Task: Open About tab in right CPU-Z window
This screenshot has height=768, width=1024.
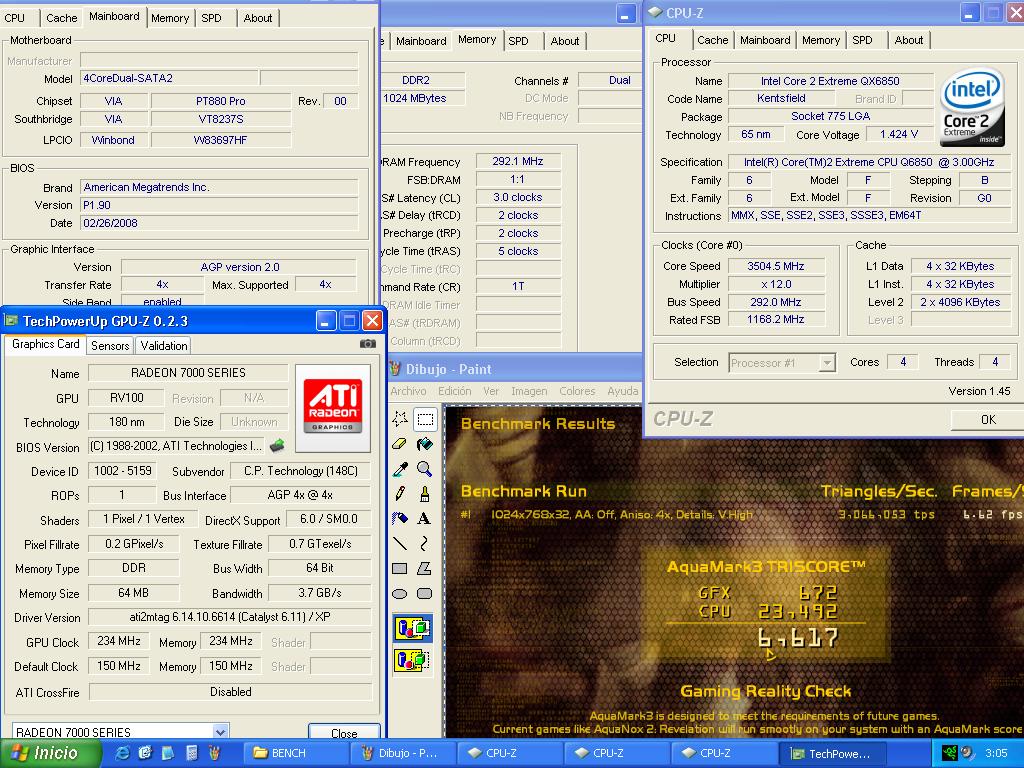Action: click(x=909, y=40)
